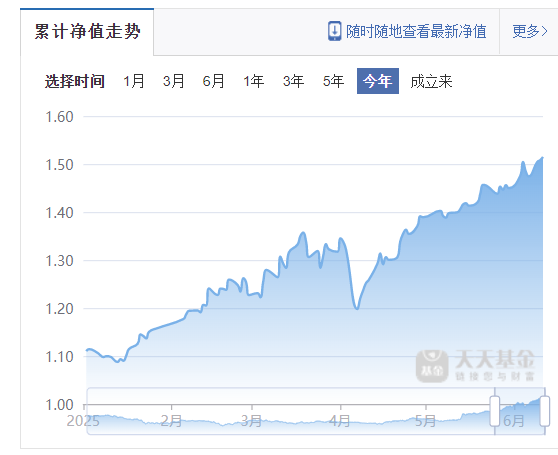Click the 天天基金 watermark logo icon
This screenshot has height=455, width=558.
(x=432, y=366)
